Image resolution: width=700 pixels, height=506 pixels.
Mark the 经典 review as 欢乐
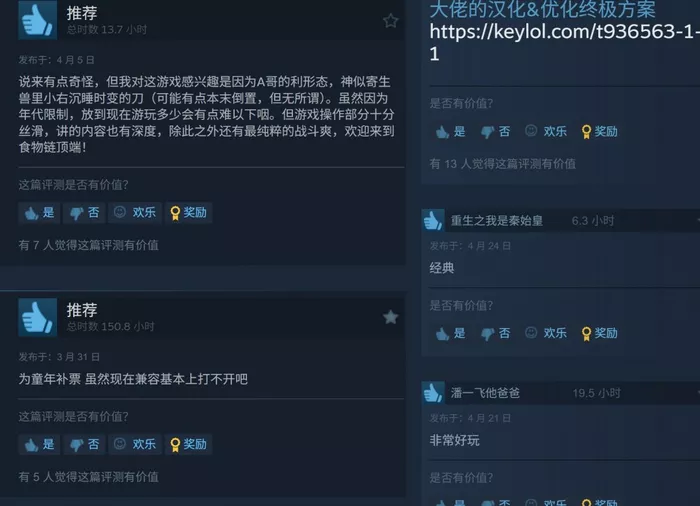[x=546, y=333]
